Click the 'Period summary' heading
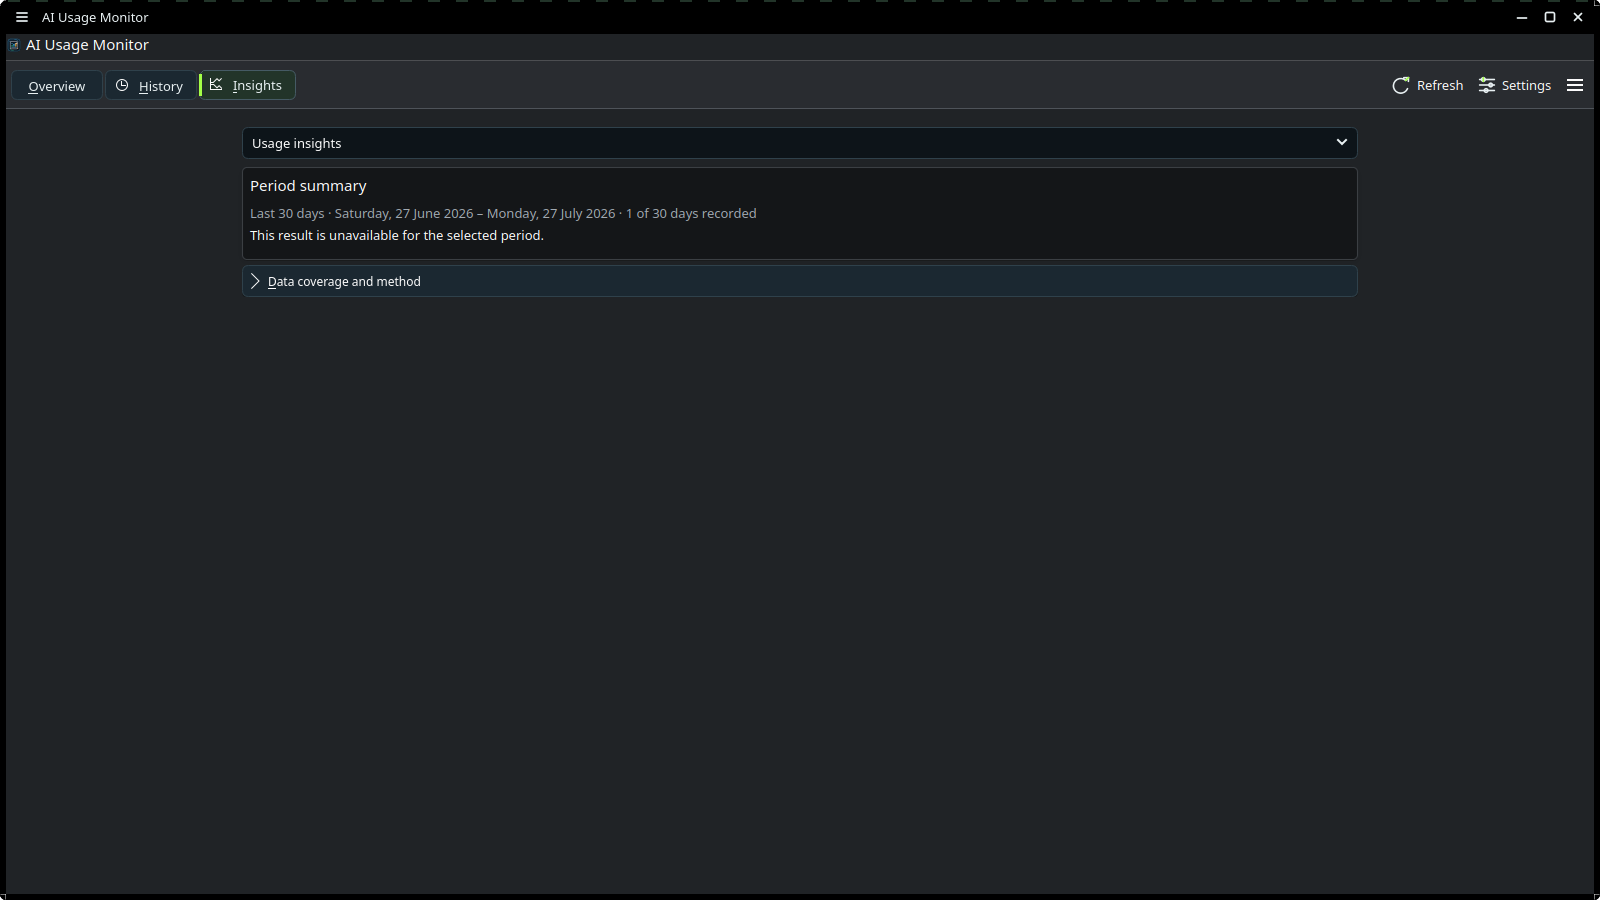The image size is (1600, 900). [308, 186]
